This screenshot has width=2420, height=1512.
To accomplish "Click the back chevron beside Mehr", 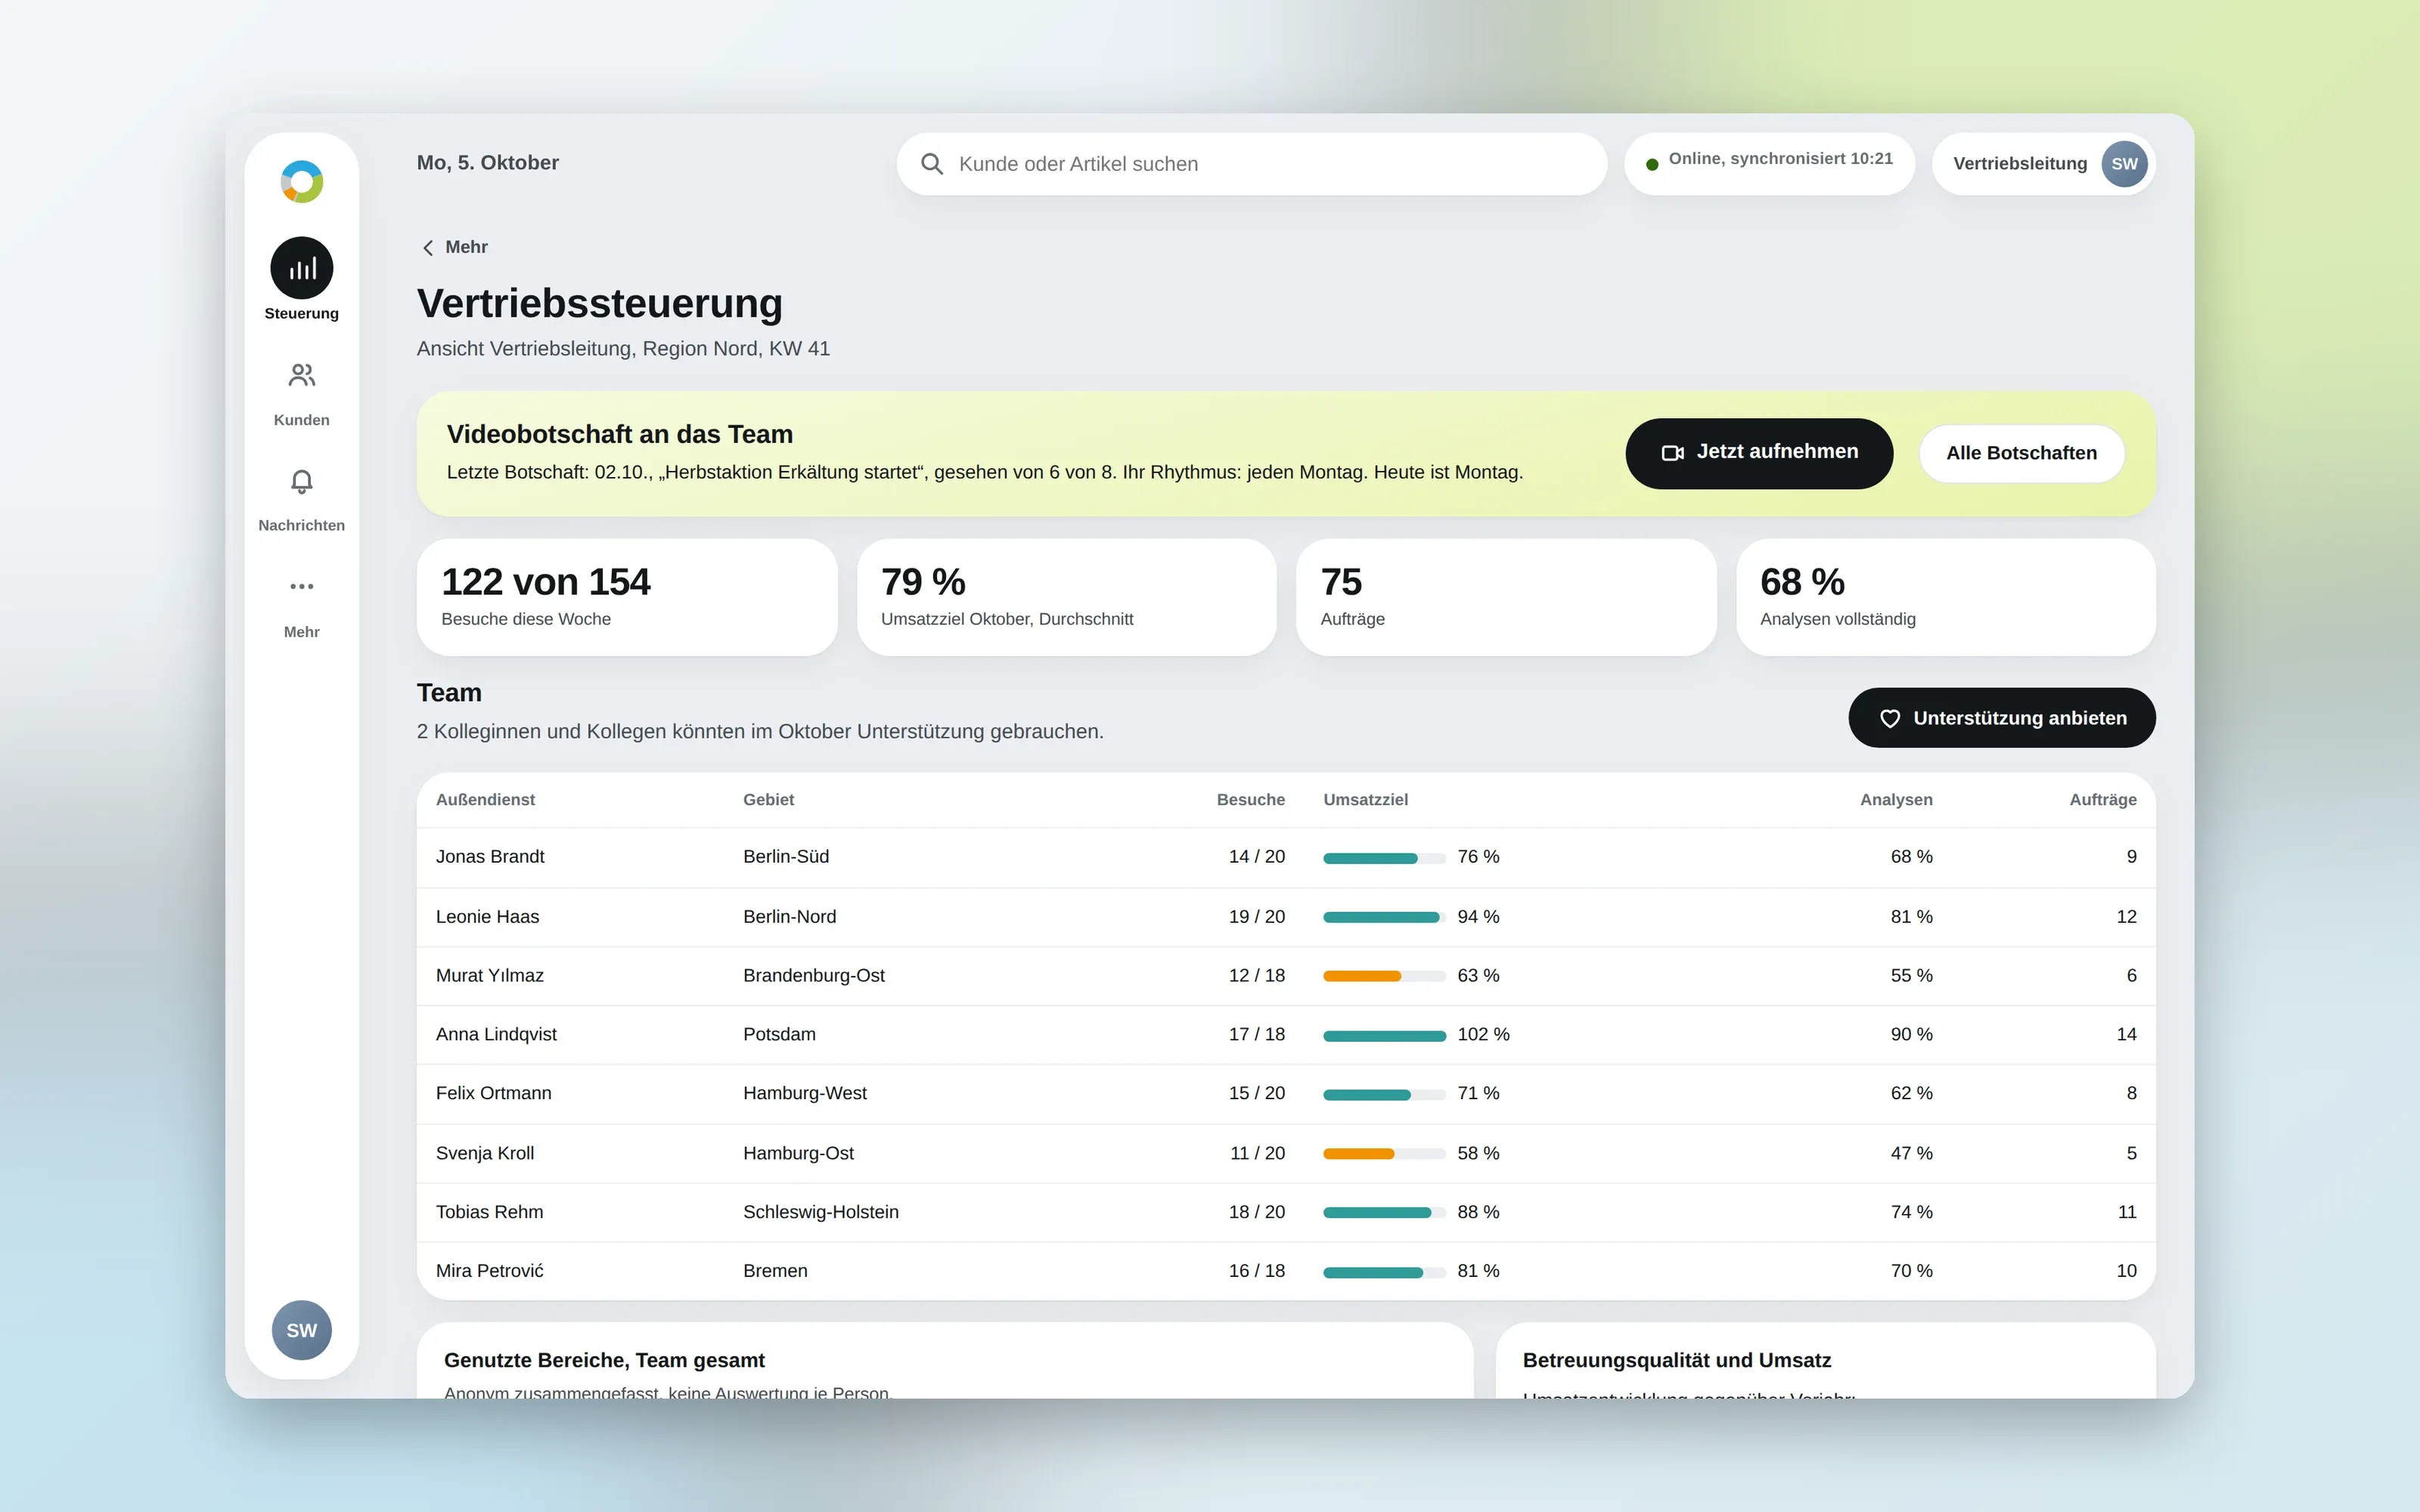I will pyautogui.click(x=428, y=247).
